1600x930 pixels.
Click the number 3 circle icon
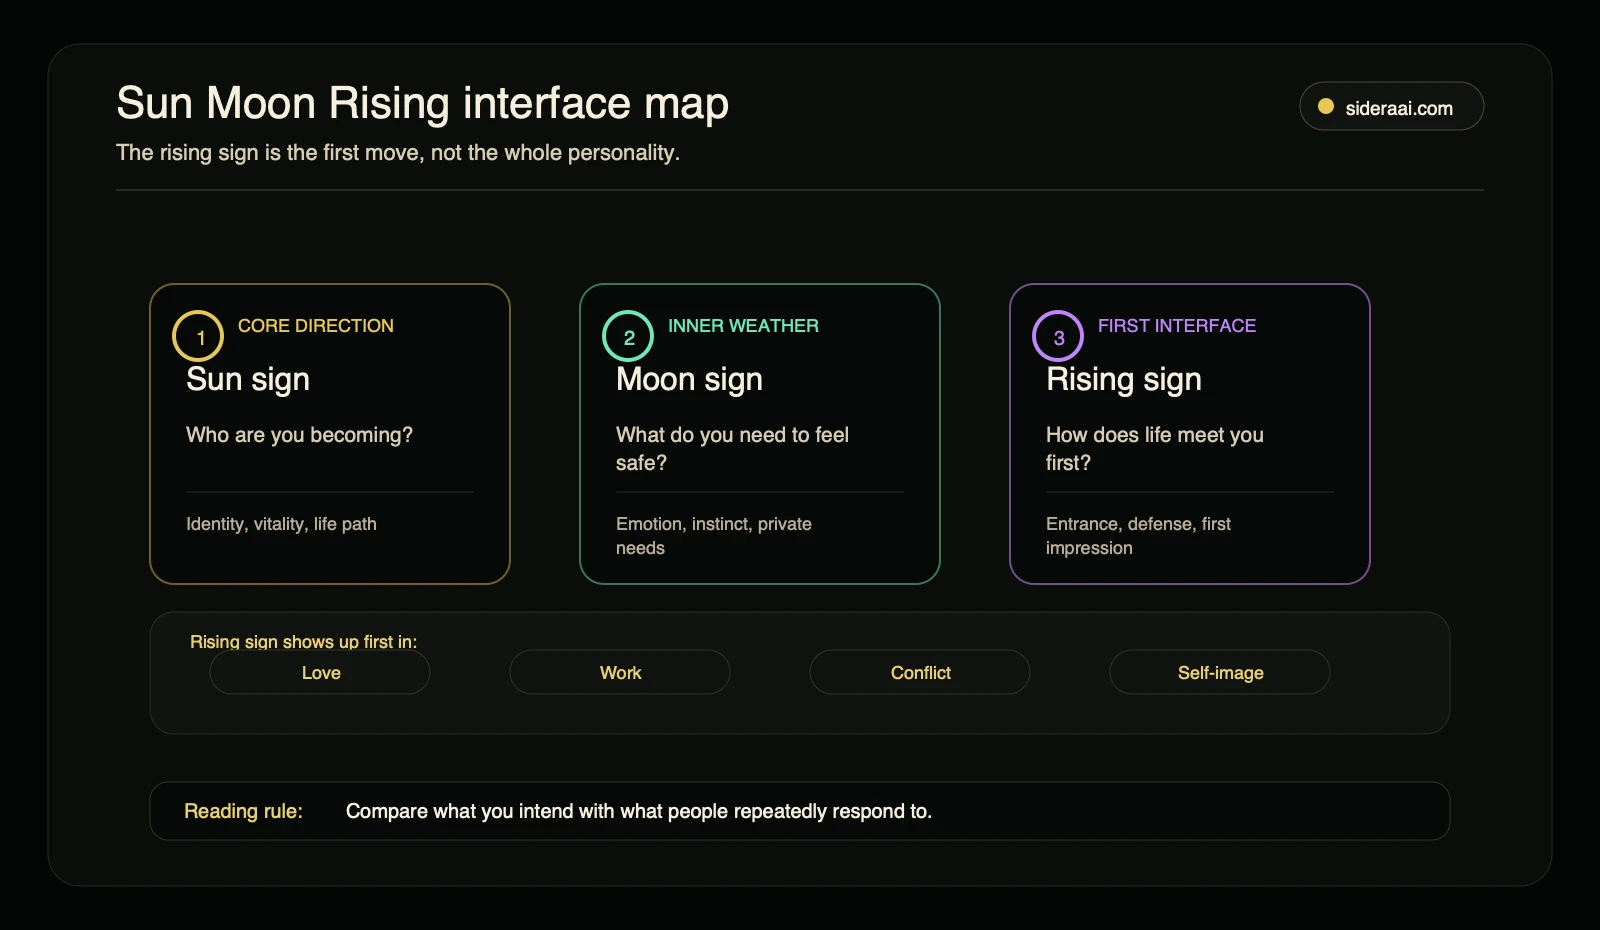click(x=1058, y=336)
